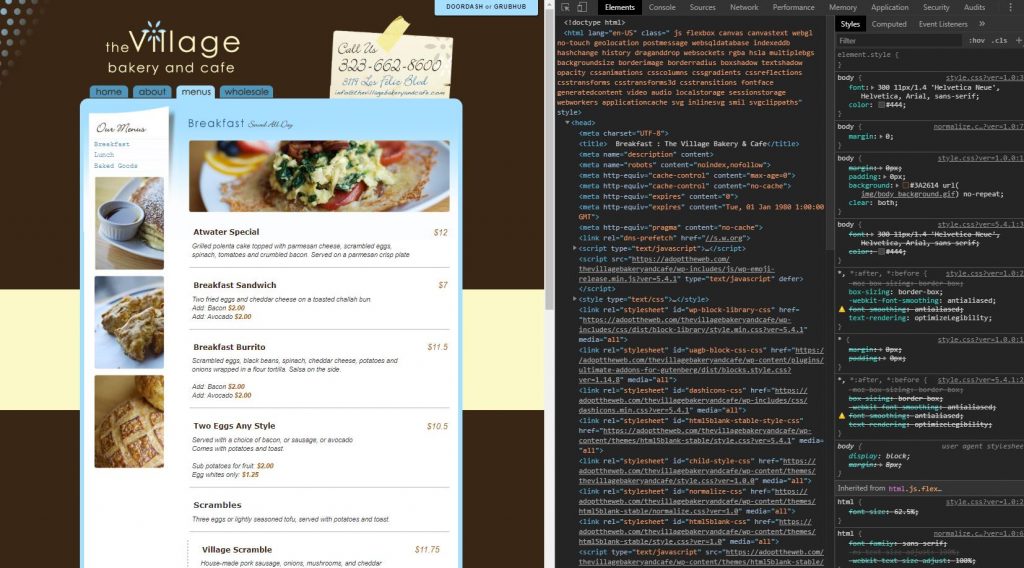Switch to the Console tab

click(x=662, y=7)
